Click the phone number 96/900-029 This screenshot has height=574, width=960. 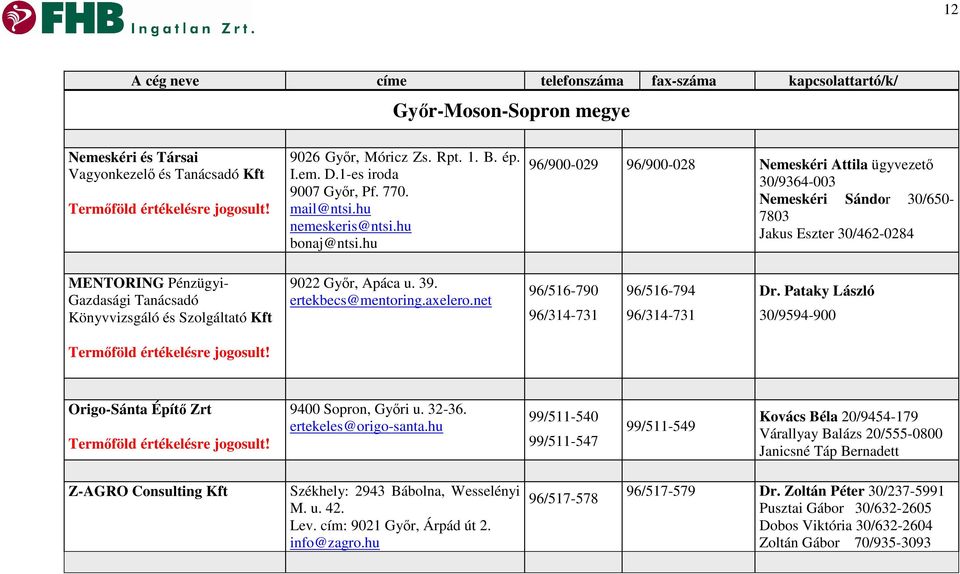click(563, 165)
